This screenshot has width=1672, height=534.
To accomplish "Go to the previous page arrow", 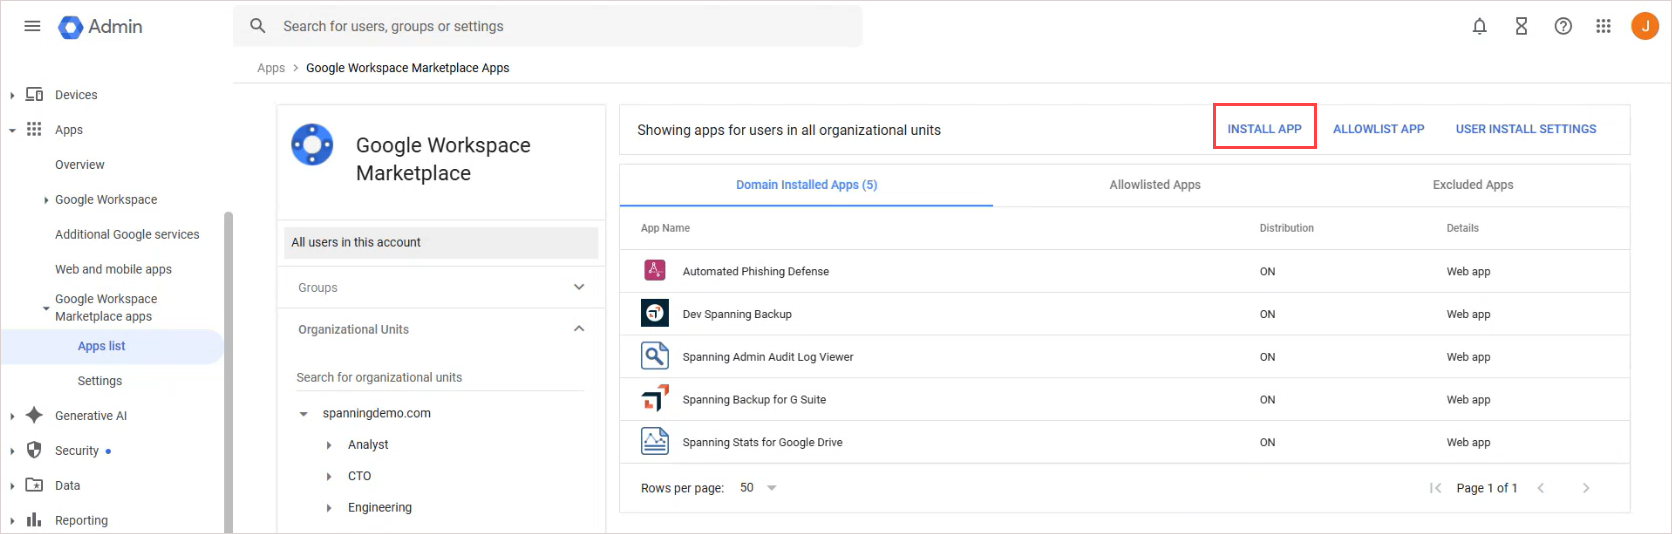I will 1541,488.
